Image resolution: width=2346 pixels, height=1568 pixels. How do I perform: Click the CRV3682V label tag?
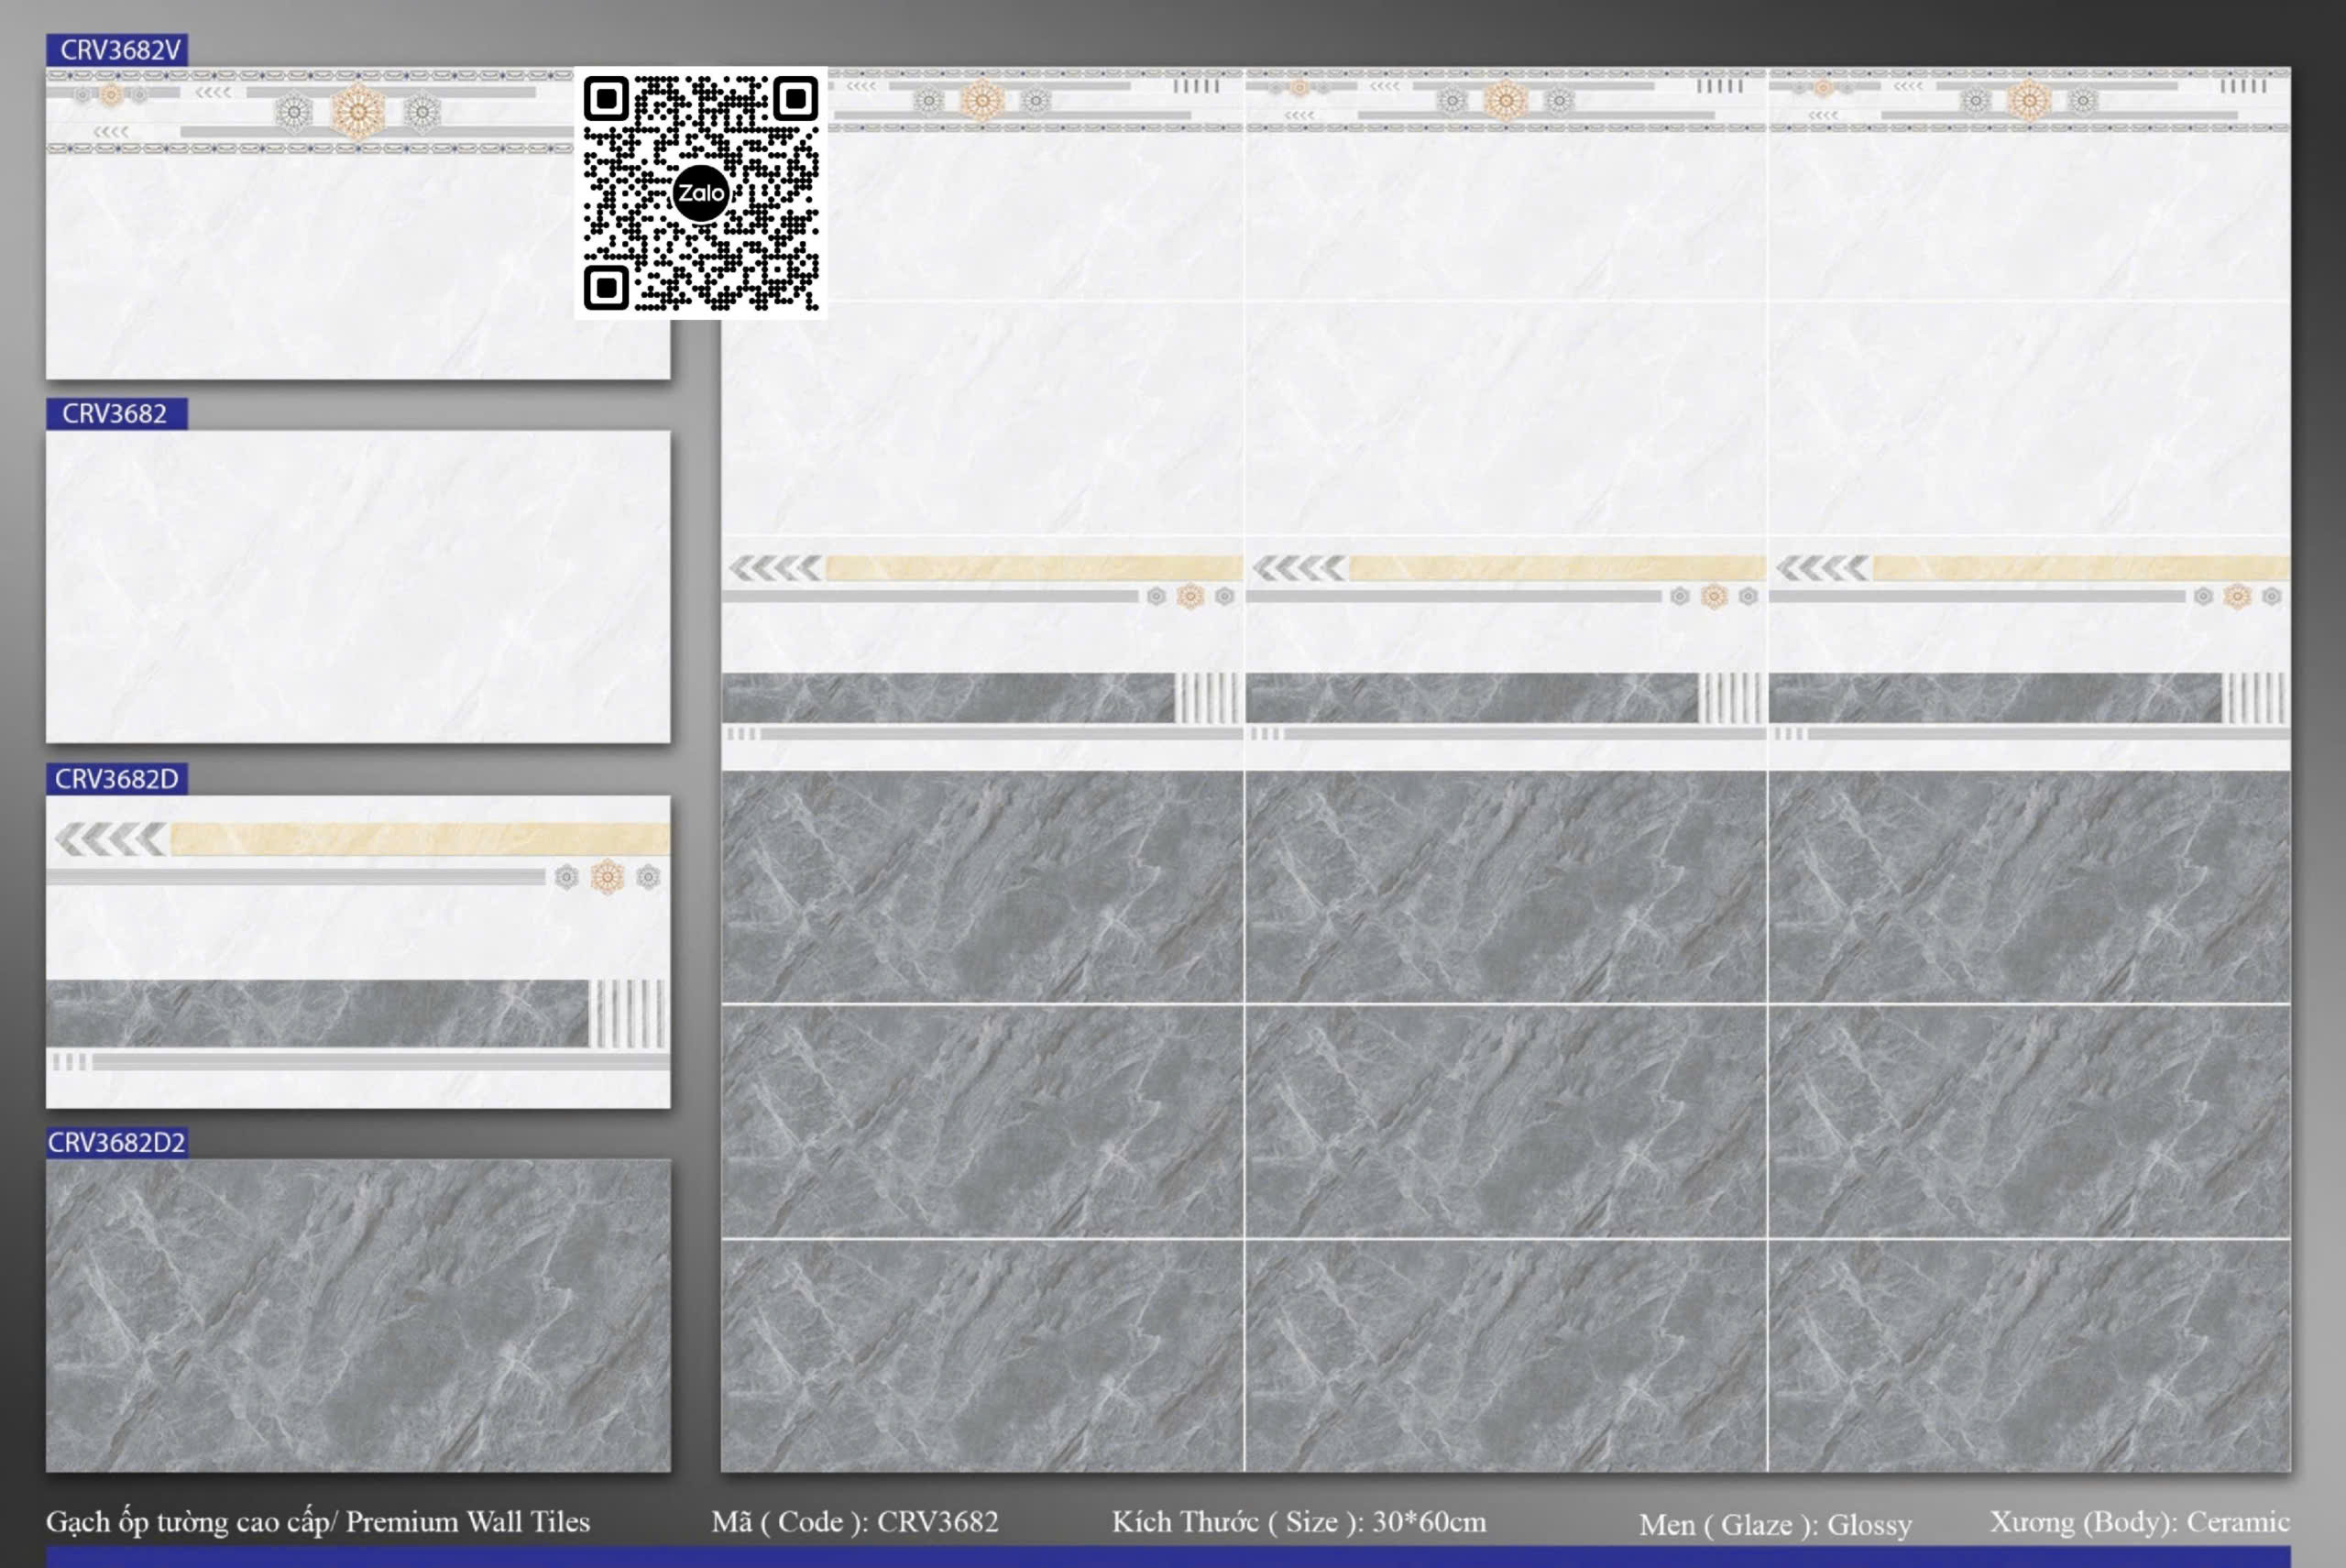coord(117,50)
